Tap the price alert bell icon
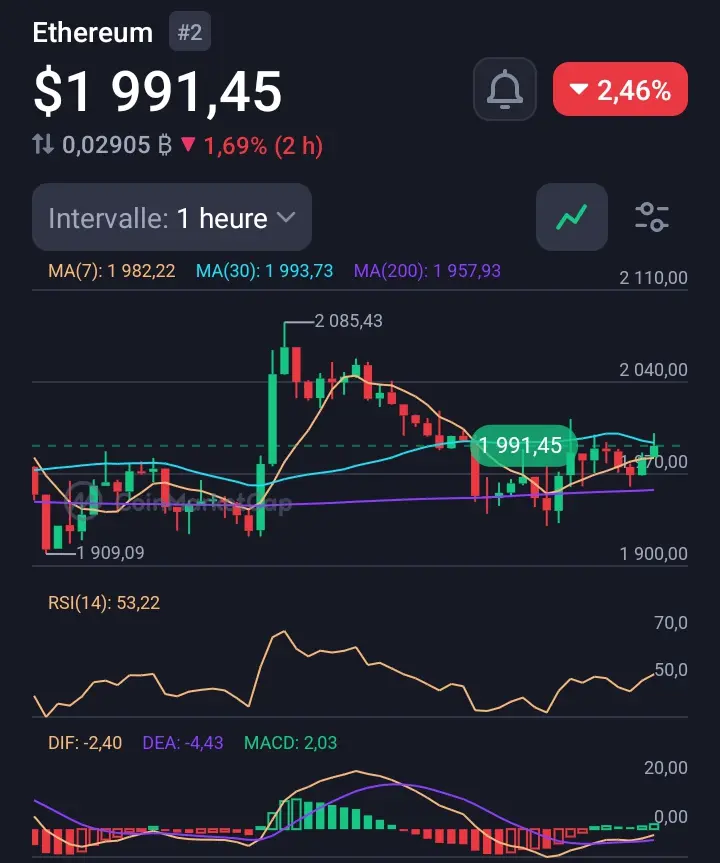The width and height of the screenshot is (720, 863). (x=505, y=89)
